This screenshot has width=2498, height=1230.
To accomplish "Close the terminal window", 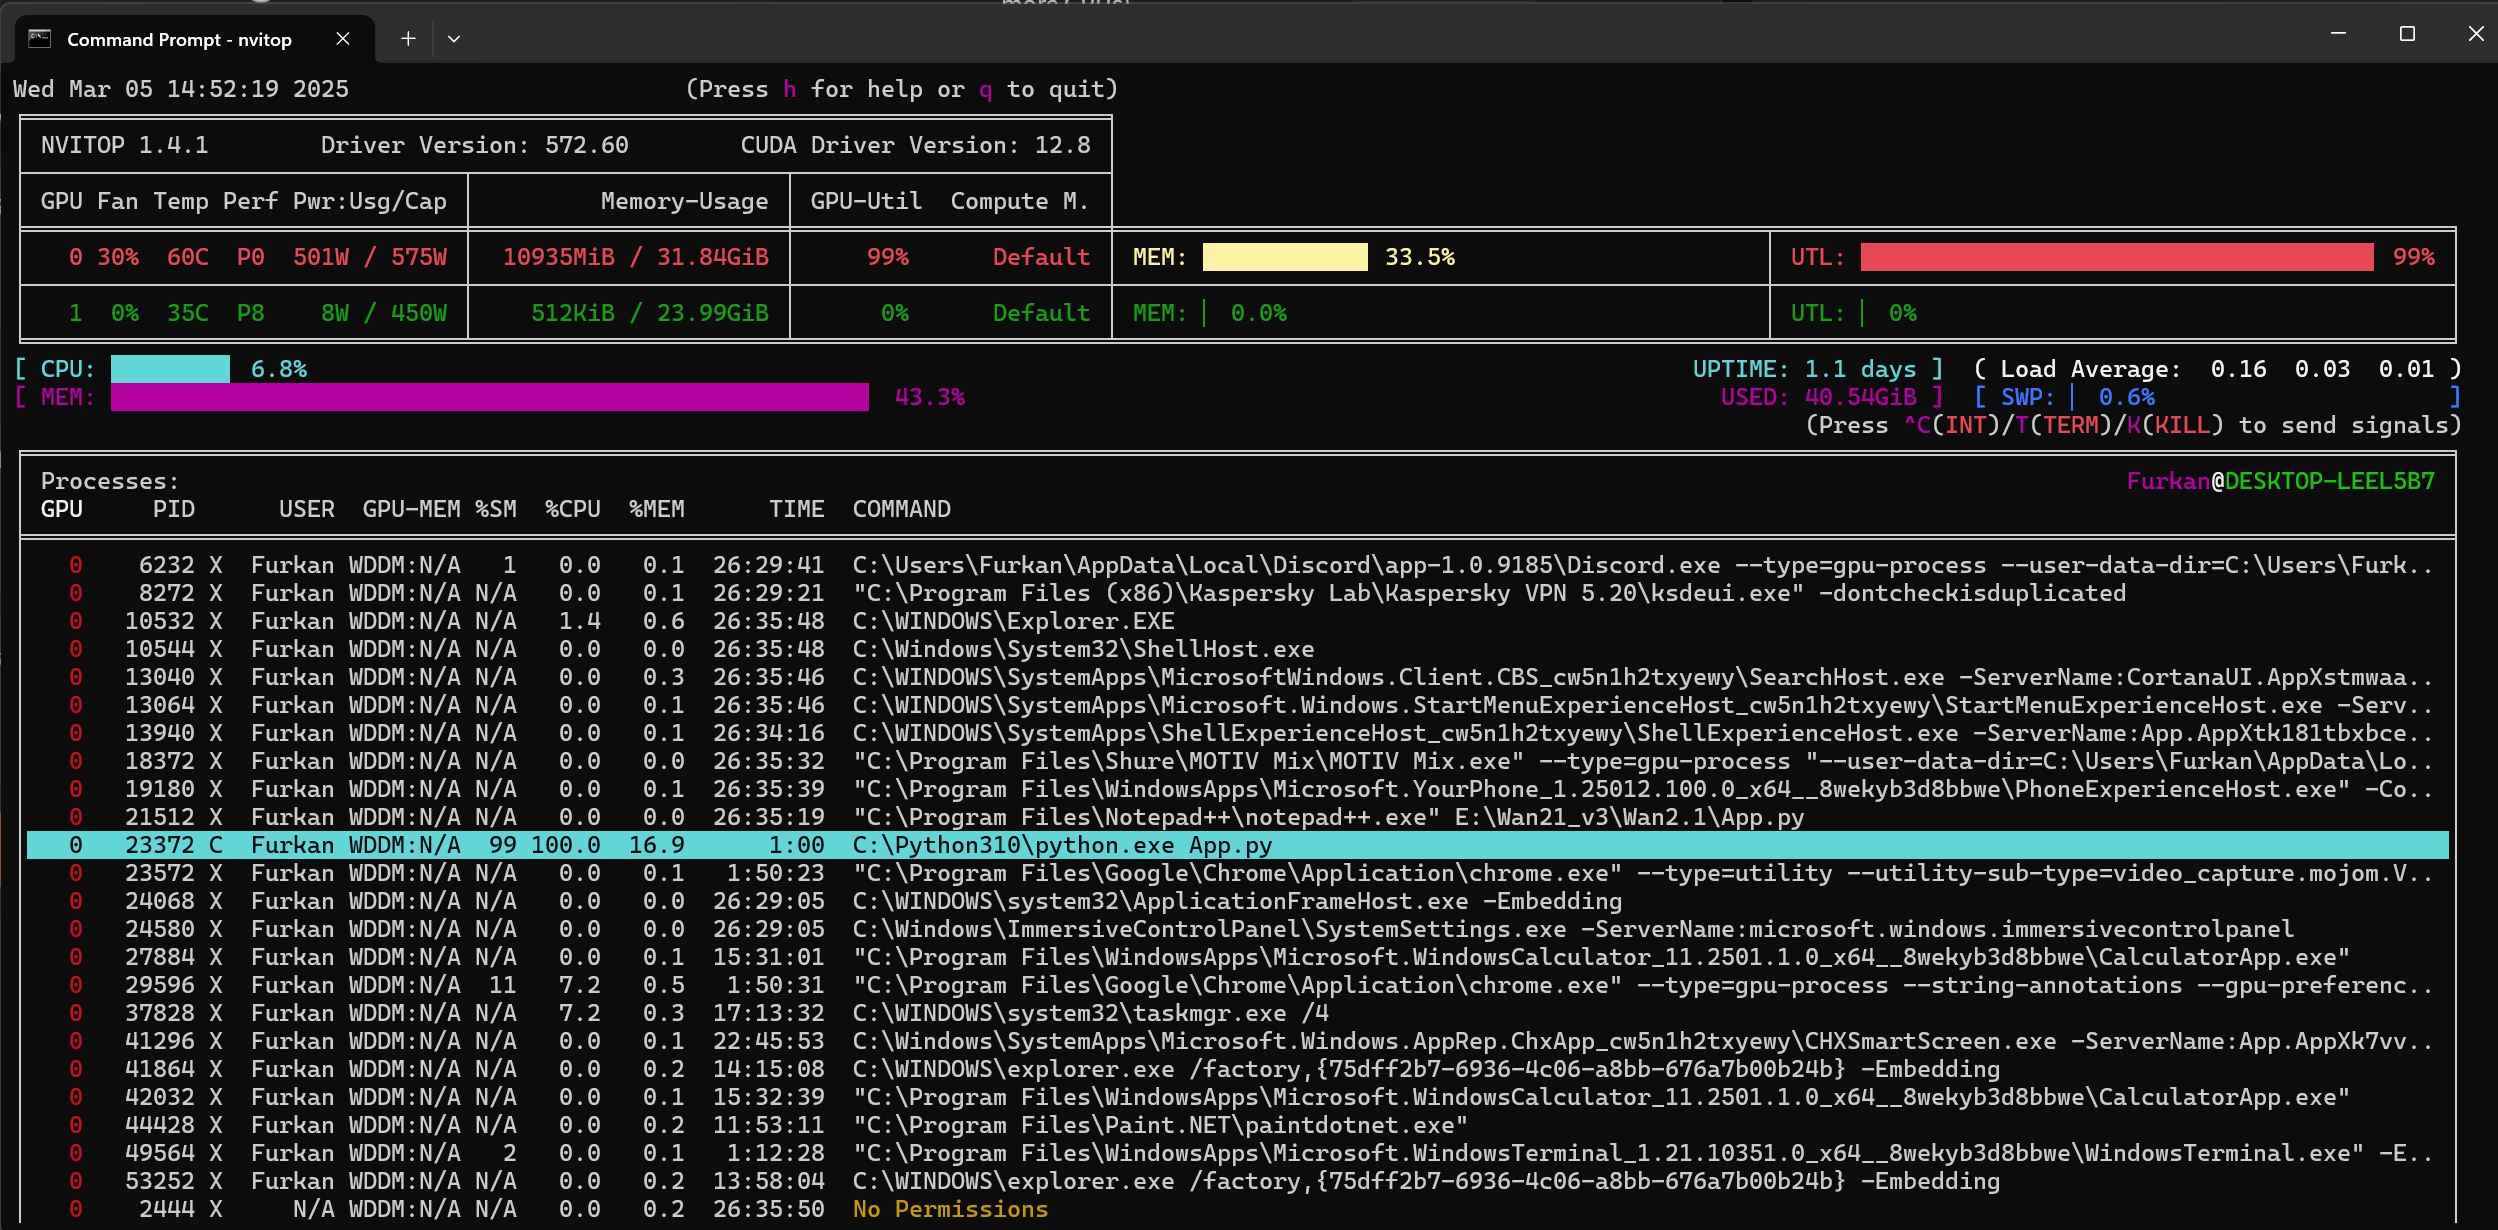I will pyautogui.click(x=2476, y=34).
